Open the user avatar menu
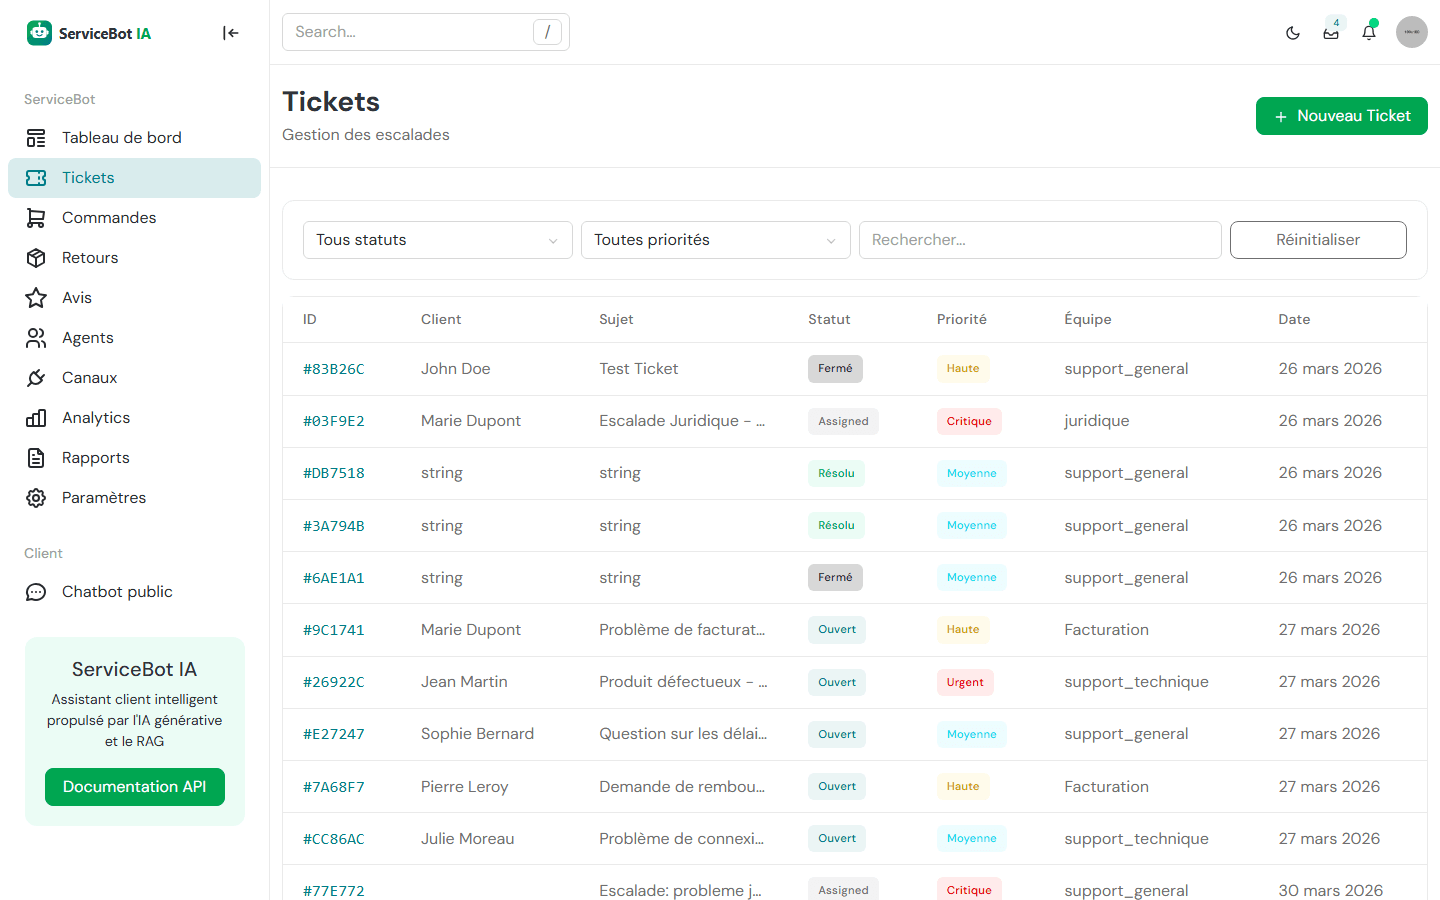The height and width of the screenshot is (900, 1440). coord(1412,32)
